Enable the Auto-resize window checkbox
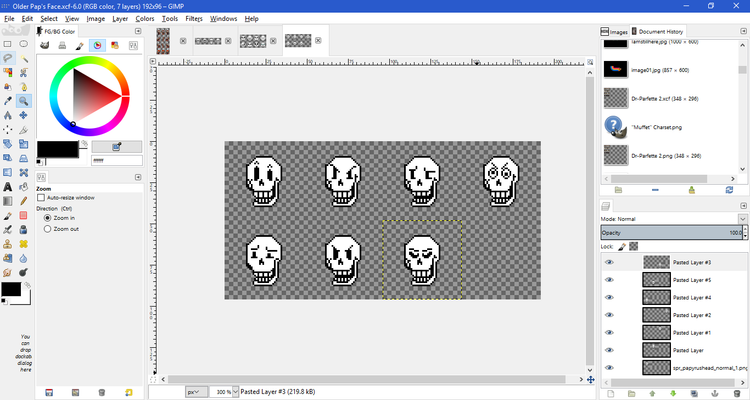Viewport: 750px width, 400px height. click(41, 198)
